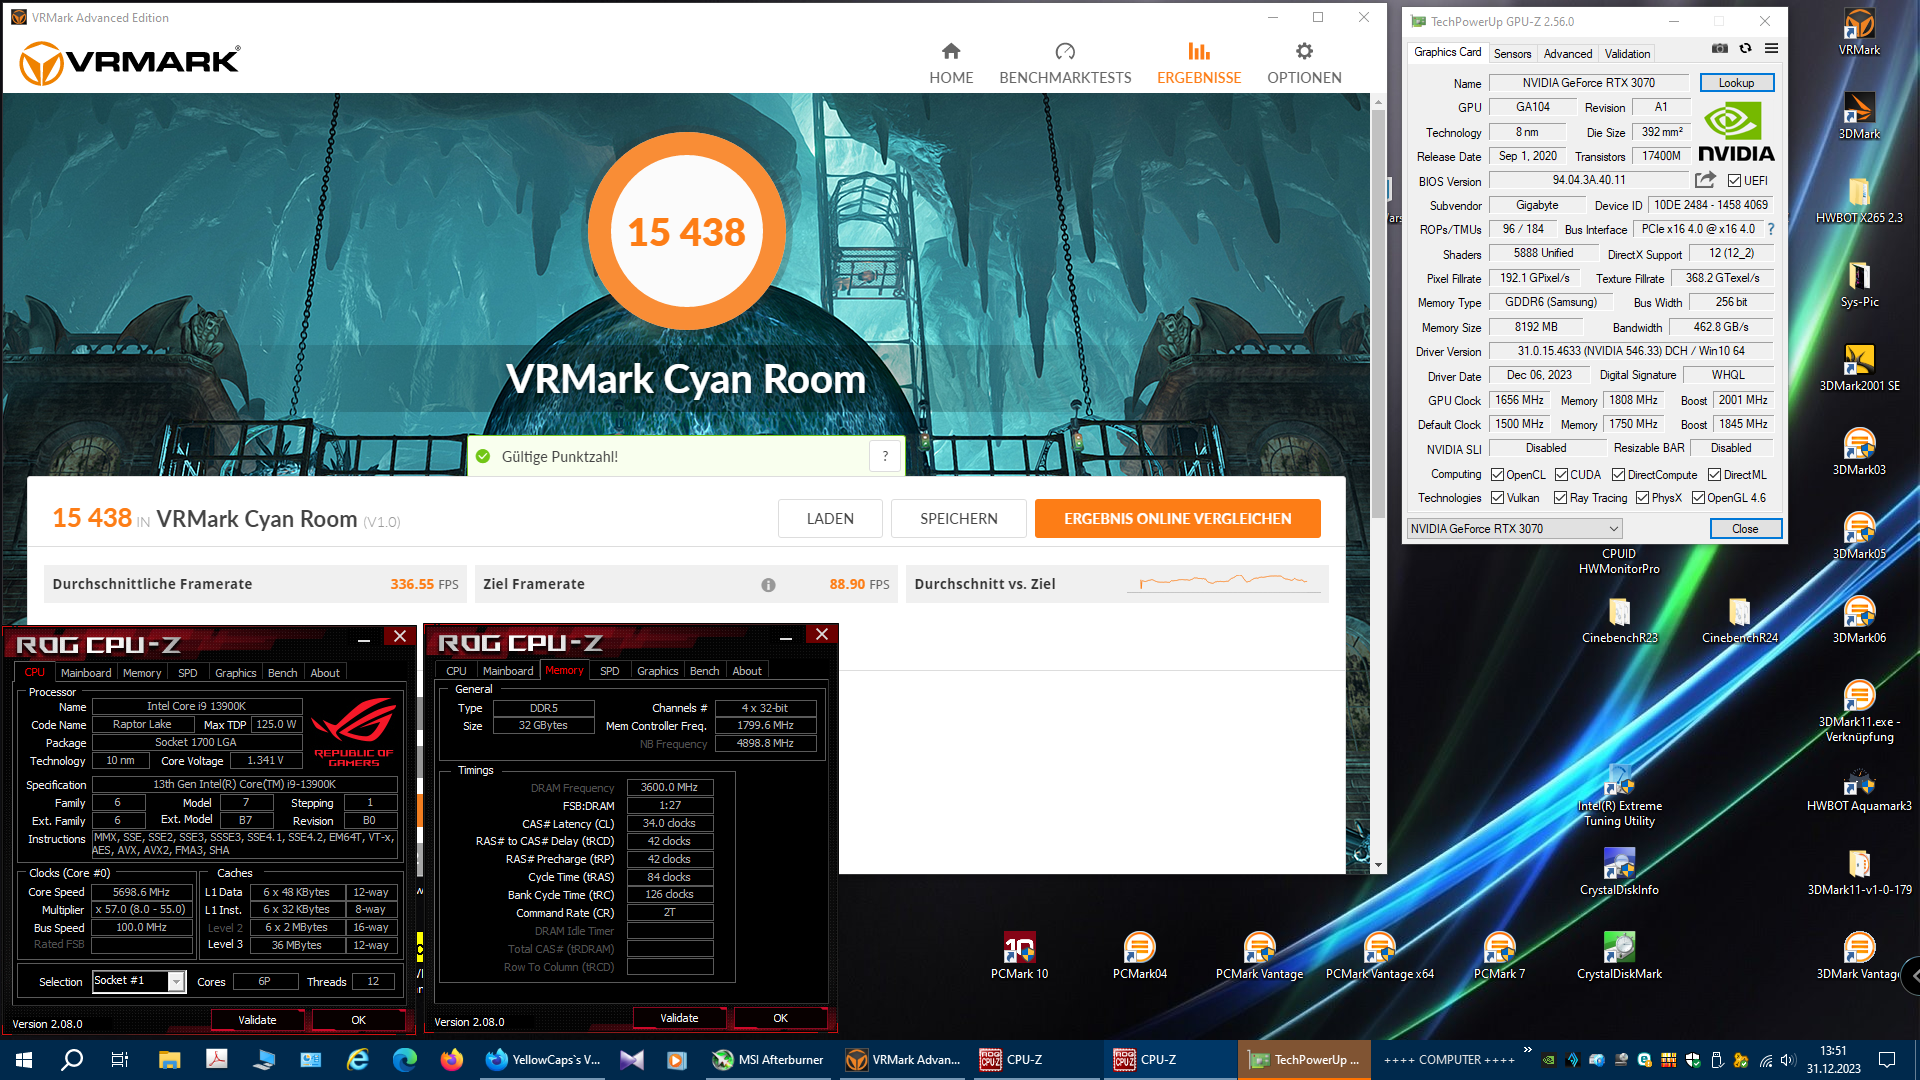Click the BIOS export share icon in GPU-Z
The image size is (1920, 1080).
1705,180
